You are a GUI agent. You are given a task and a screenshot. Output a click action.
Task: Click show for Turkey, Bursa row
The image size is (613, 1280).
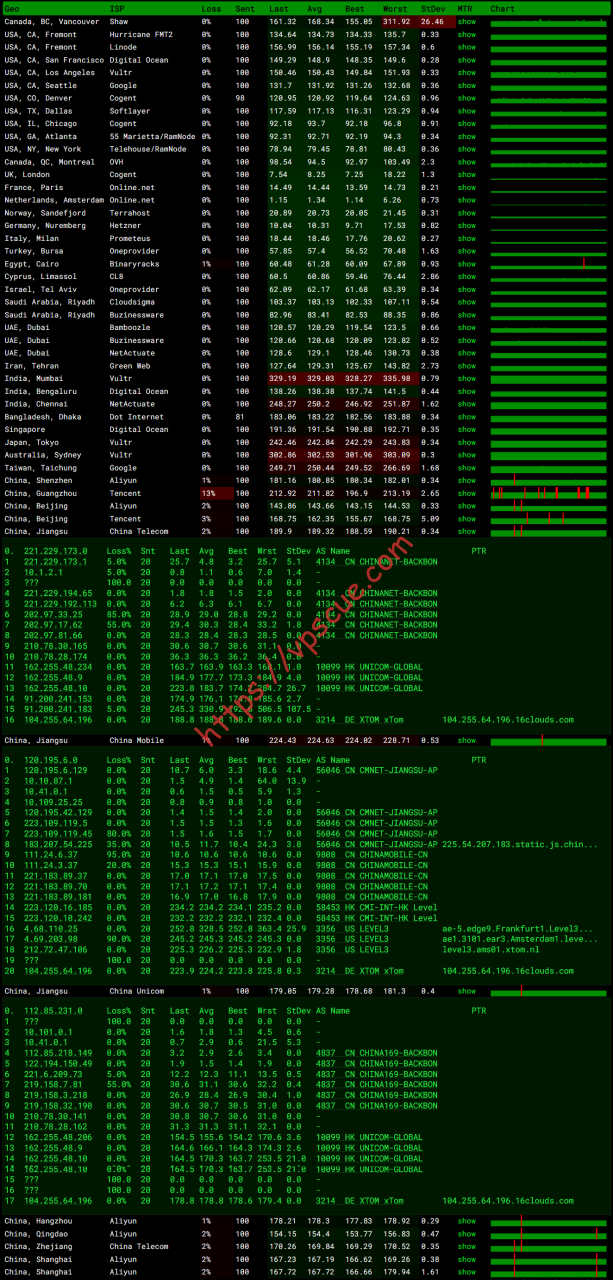(467, 251)
